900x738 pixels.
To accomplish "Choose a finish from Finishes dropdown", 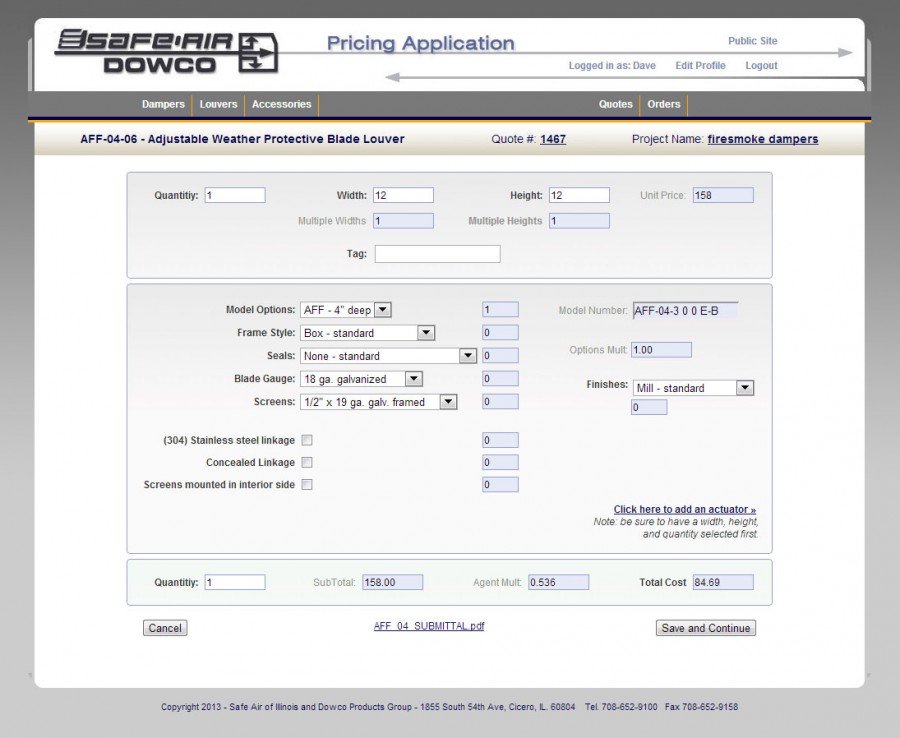I will pyautogui.click(x=693, y=388).
